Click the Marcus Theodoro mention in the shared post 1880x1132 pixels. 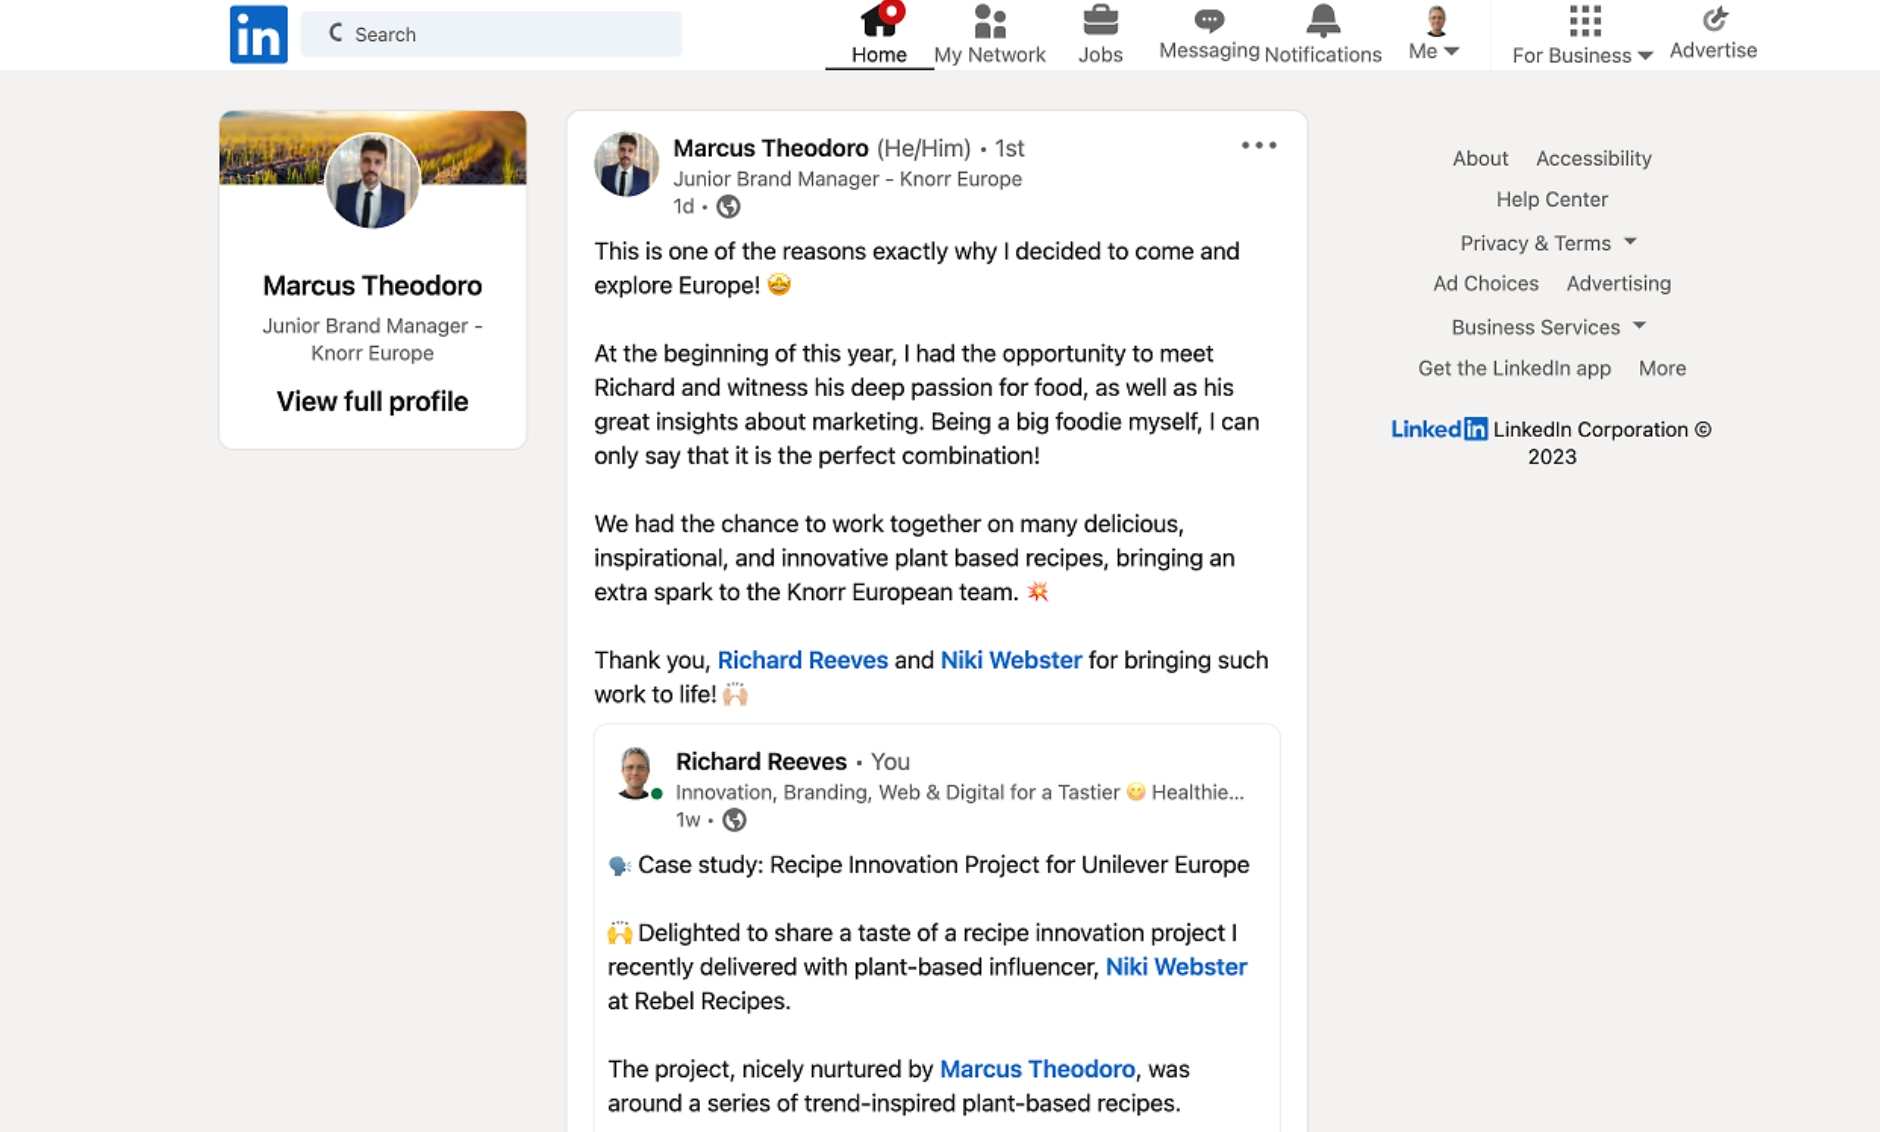(1037, 1069)
